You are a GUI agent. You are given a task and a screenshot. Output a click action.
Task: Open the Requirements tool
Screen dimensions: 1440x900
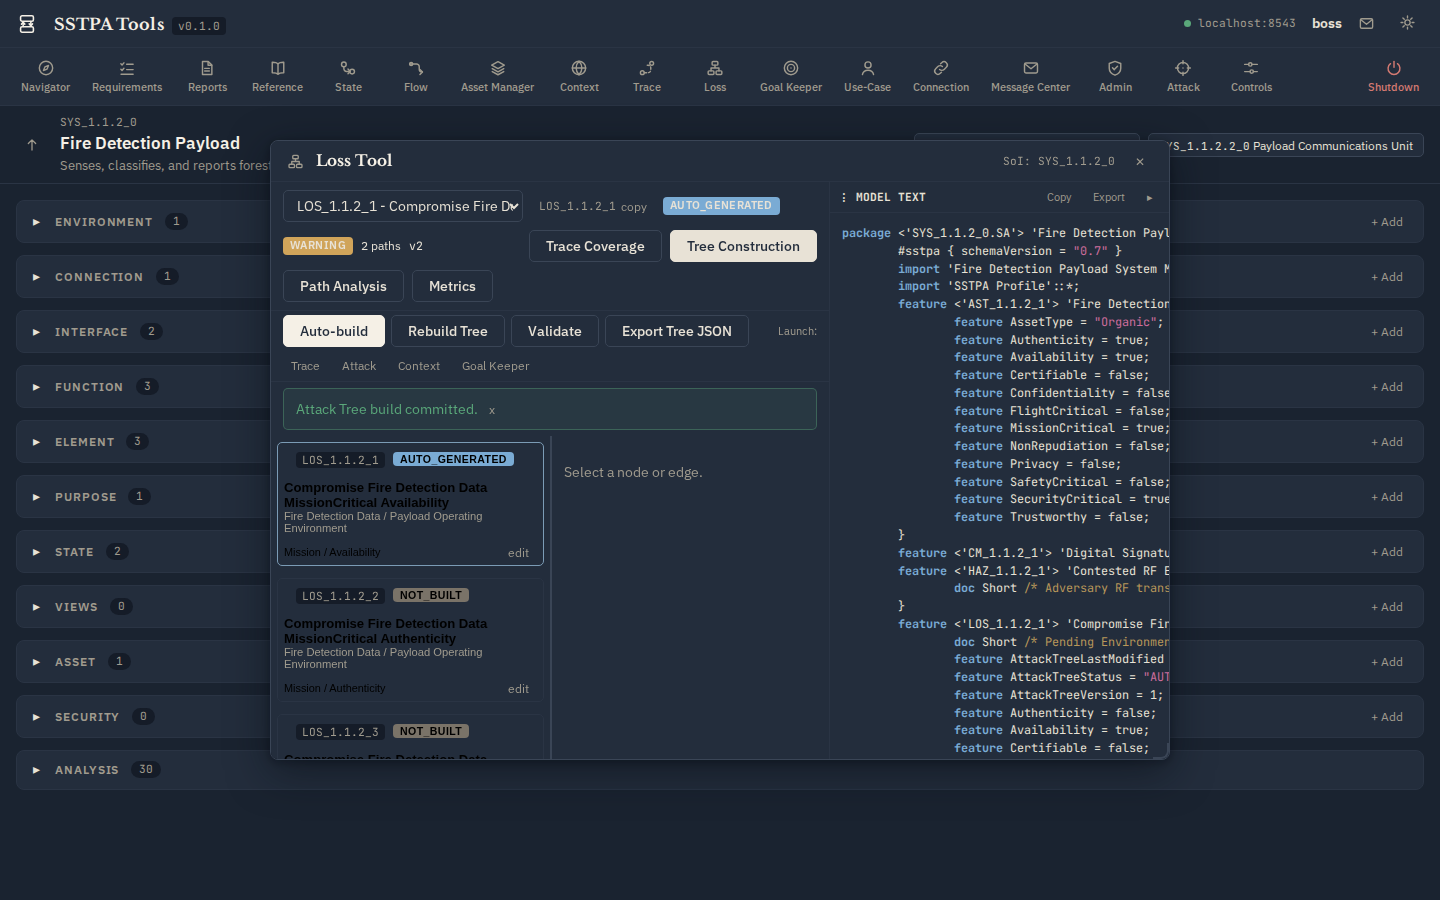click(127, 76)
